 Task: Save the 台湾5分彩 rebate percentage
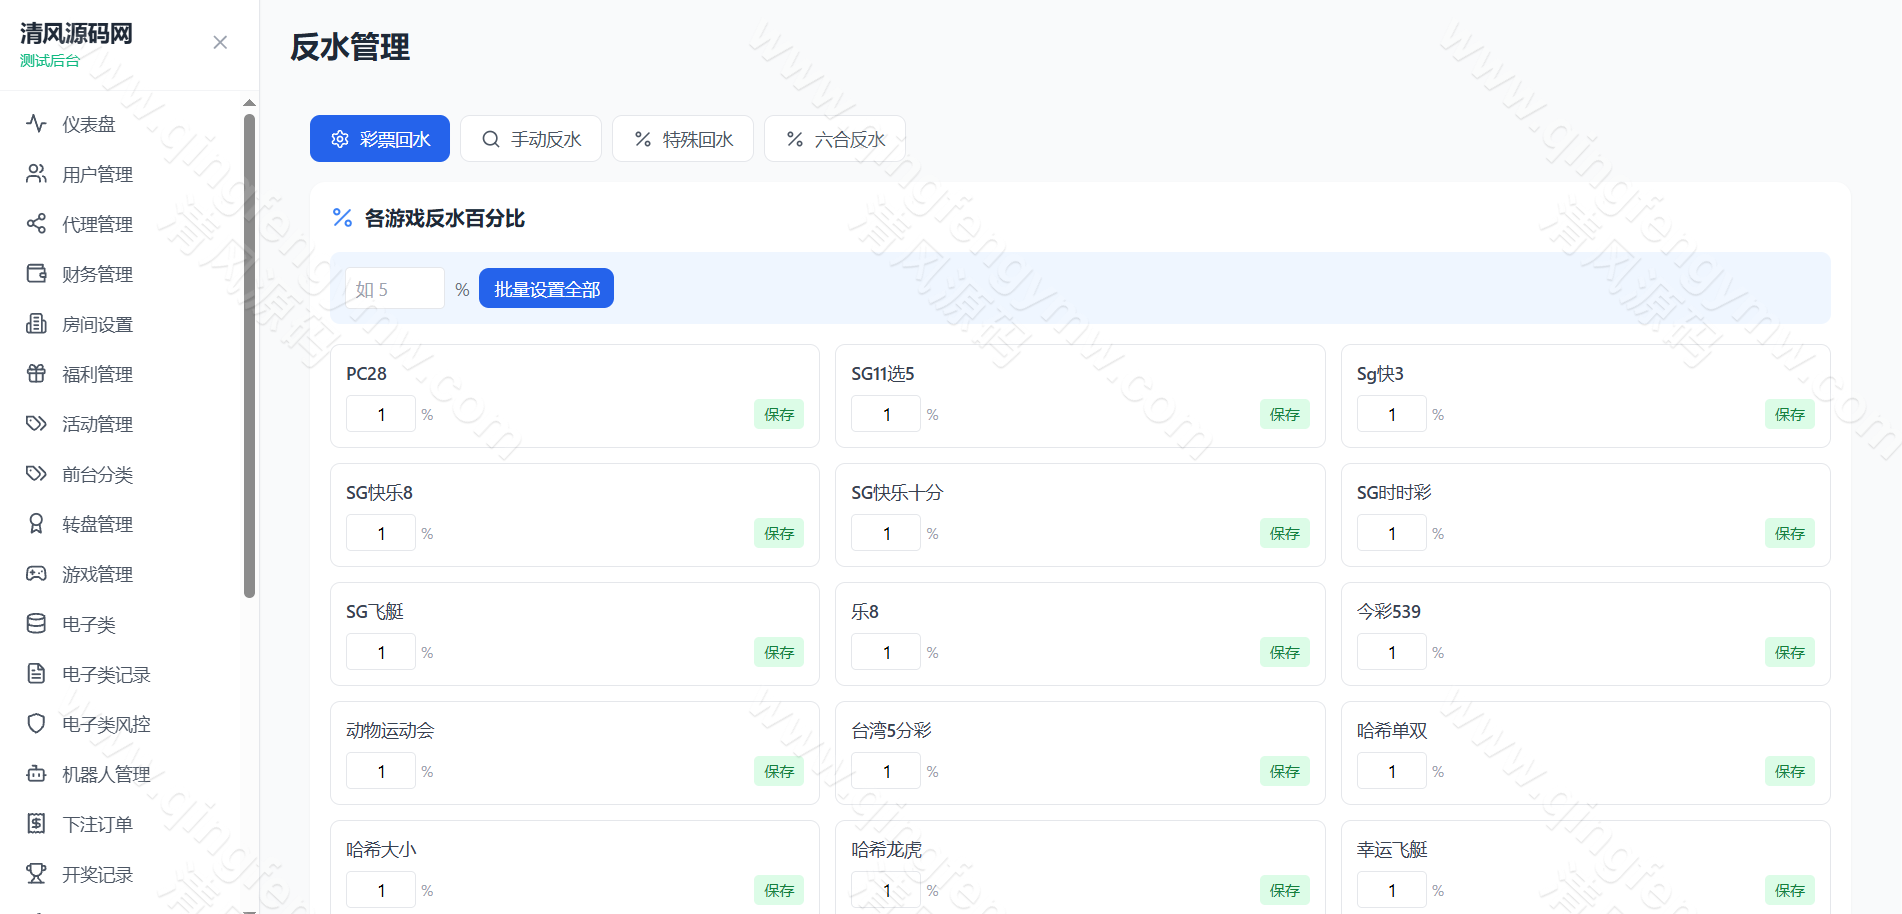pyautogui.click(x=1285, y=771)
